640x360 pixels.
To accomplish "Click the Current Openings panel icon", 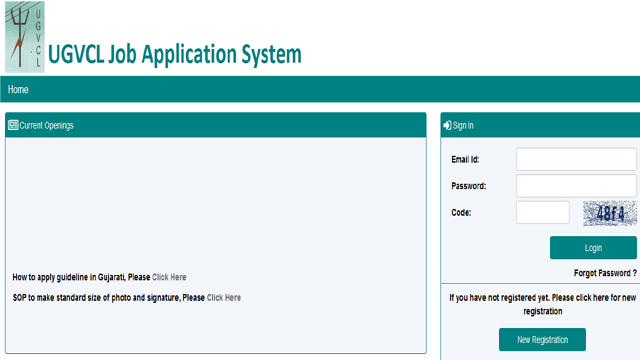I will 13,125.
